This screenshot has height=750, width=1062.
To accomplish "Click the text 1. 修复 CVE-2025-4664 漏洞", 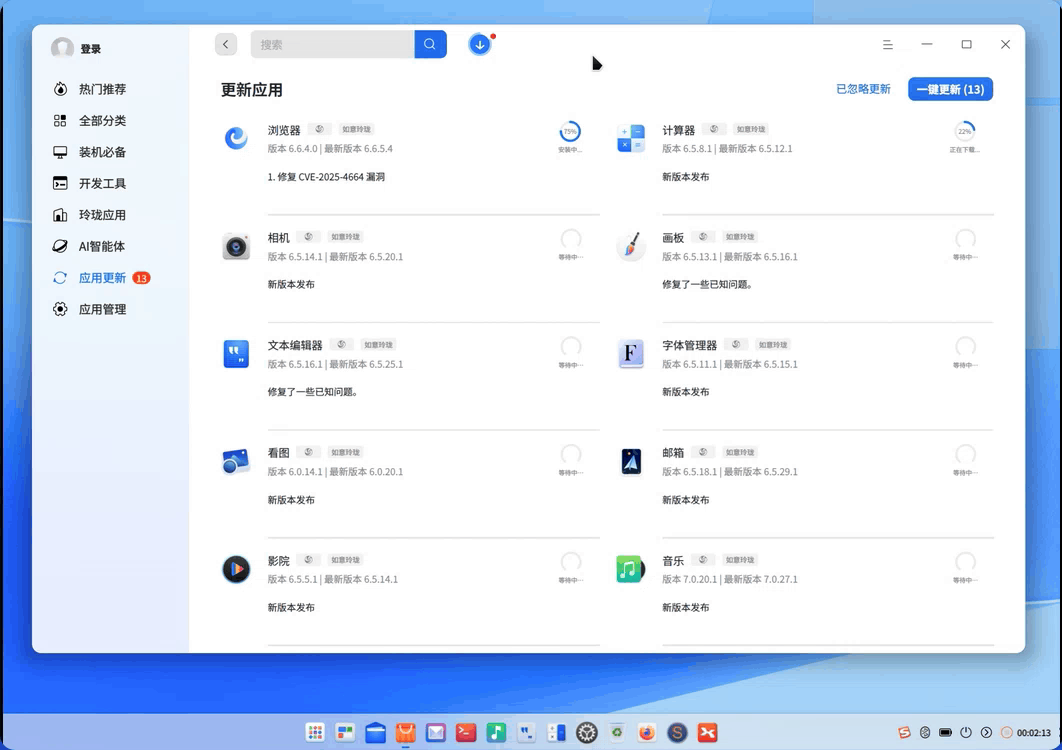I will click(326, 177).
